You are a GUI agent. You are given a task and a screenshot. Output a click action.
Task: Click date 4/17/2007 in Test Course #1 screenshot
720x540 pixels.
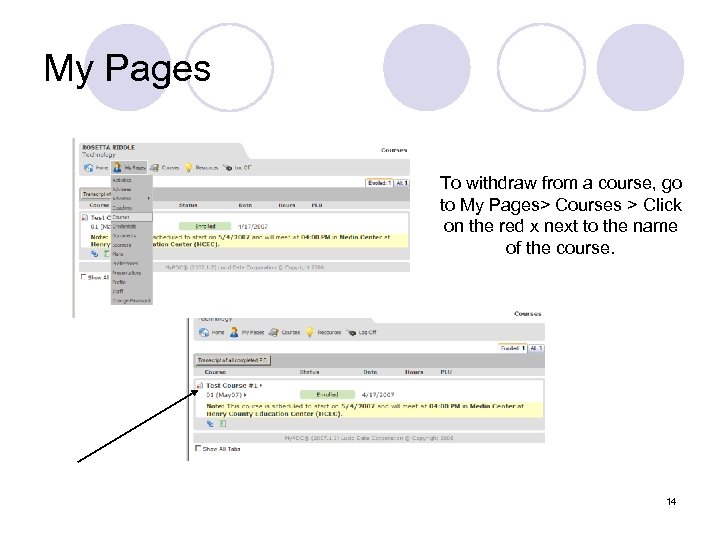pos(378,395)
